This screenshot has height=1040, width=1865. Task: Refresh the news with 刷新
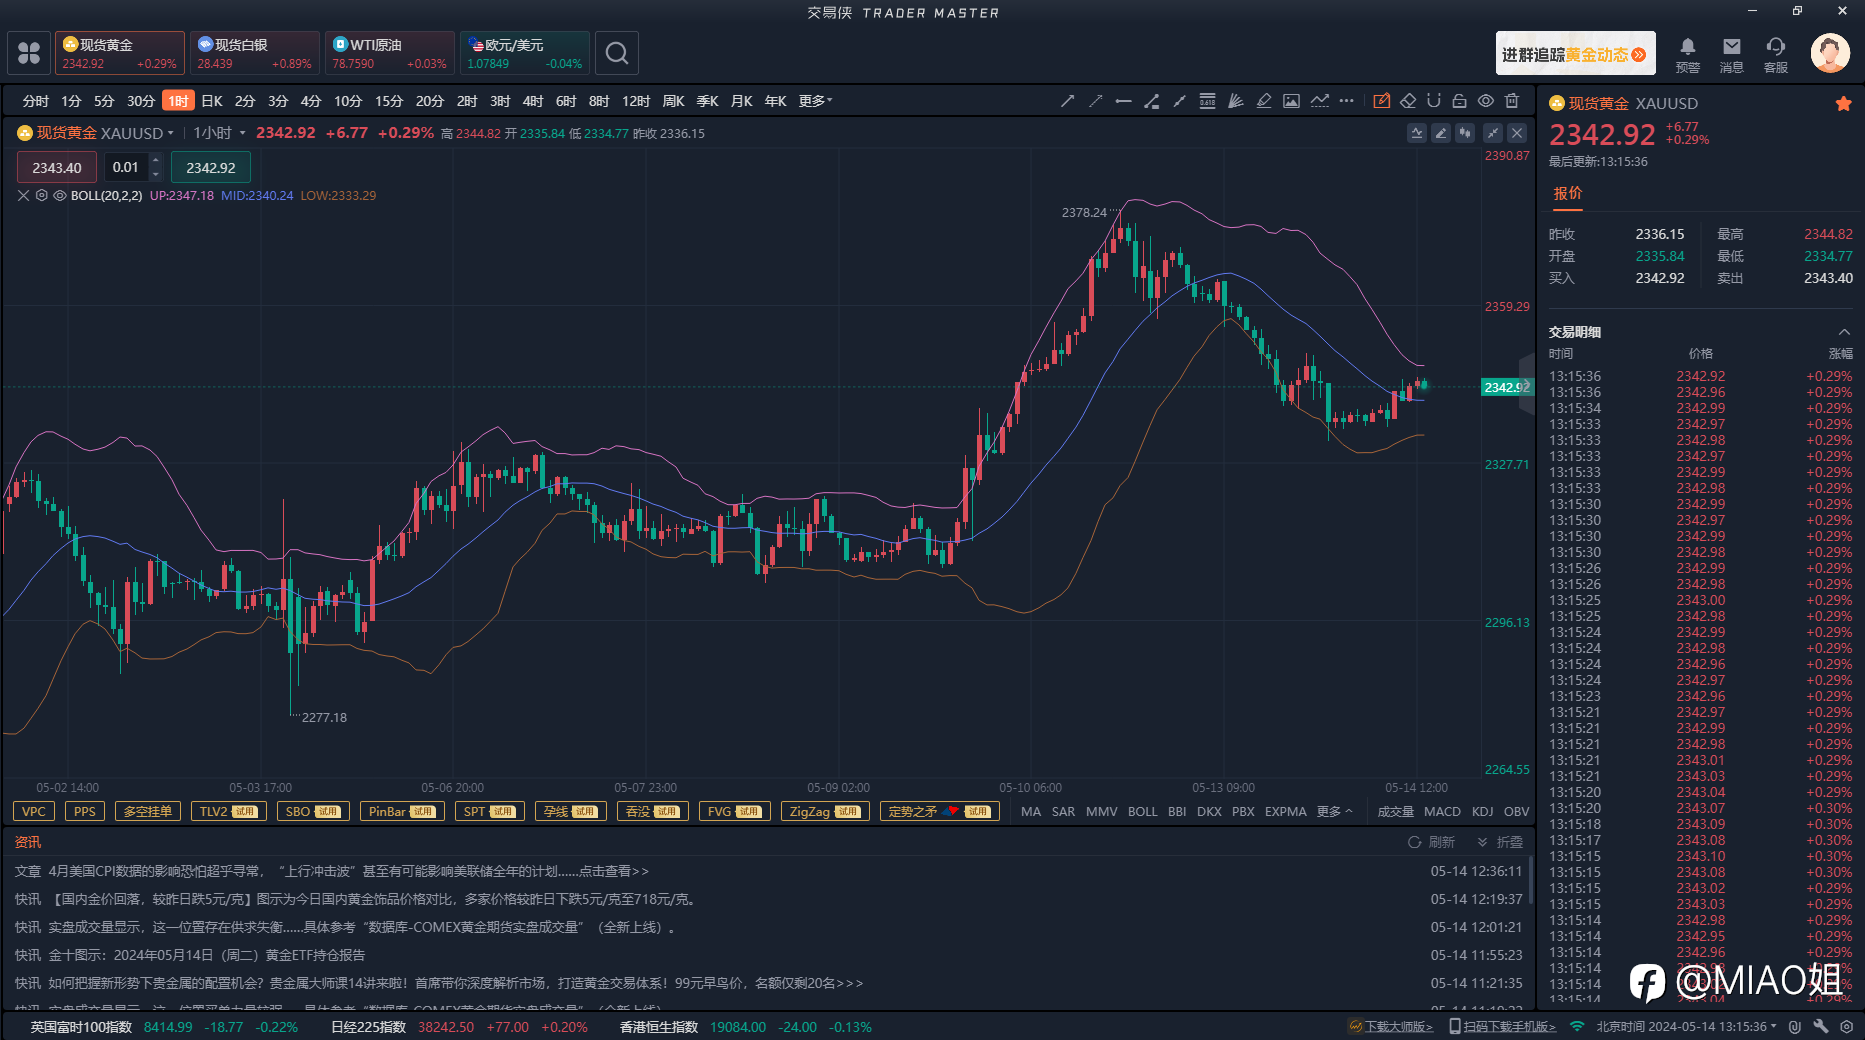click(1431, 843)
